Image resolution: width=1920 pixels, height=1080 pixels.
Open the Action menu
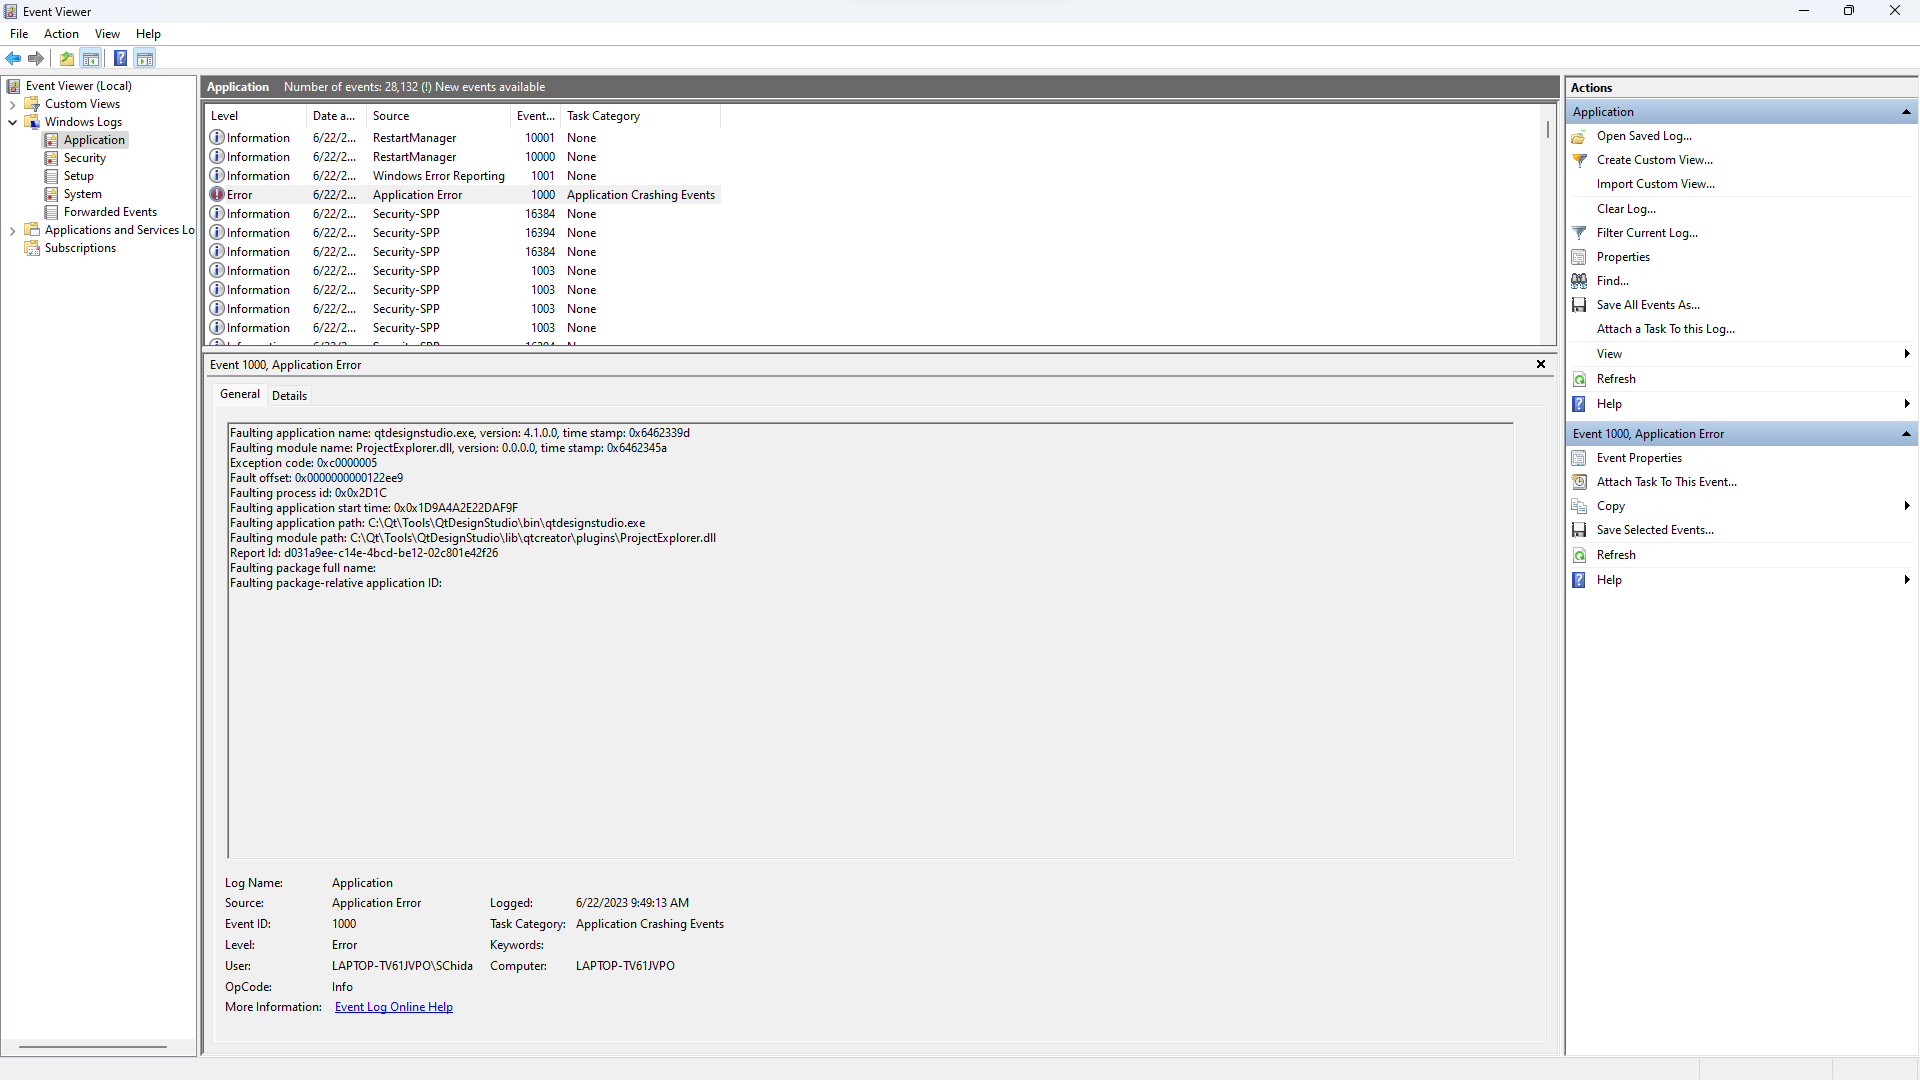pyautogui.click(x=61, y=34)
